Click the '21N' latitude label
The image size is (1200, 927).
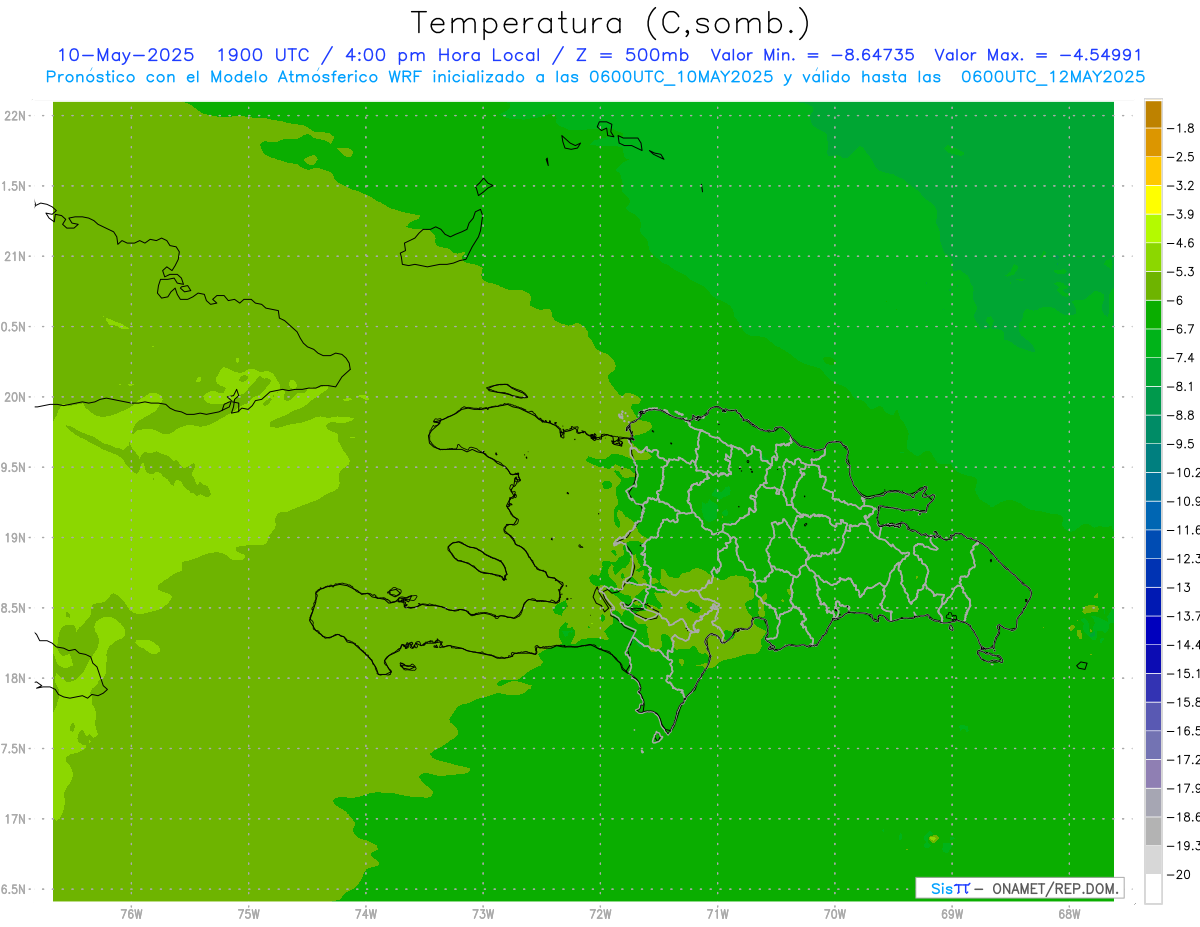[15, 256]
